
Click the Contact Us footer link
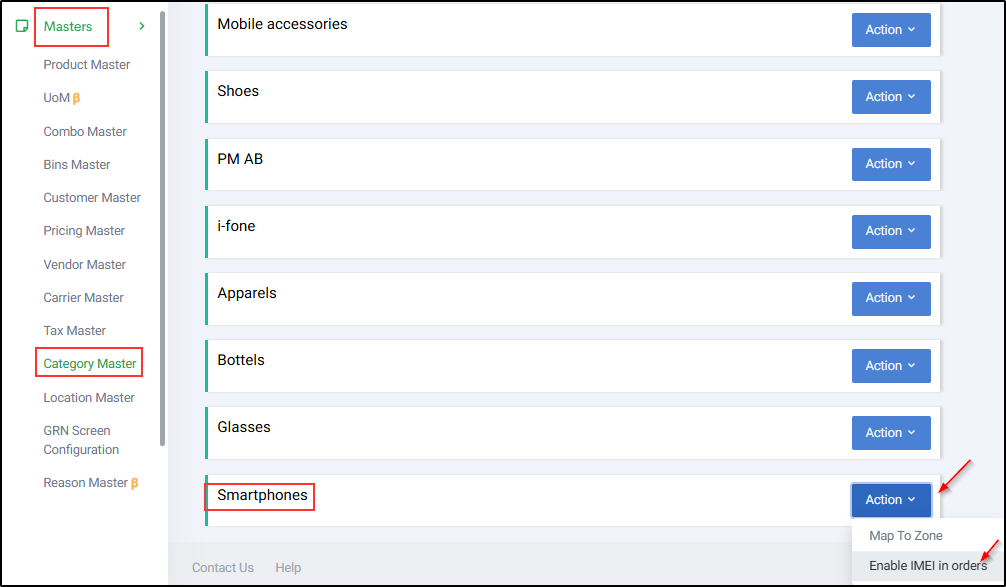click(223, 568)
